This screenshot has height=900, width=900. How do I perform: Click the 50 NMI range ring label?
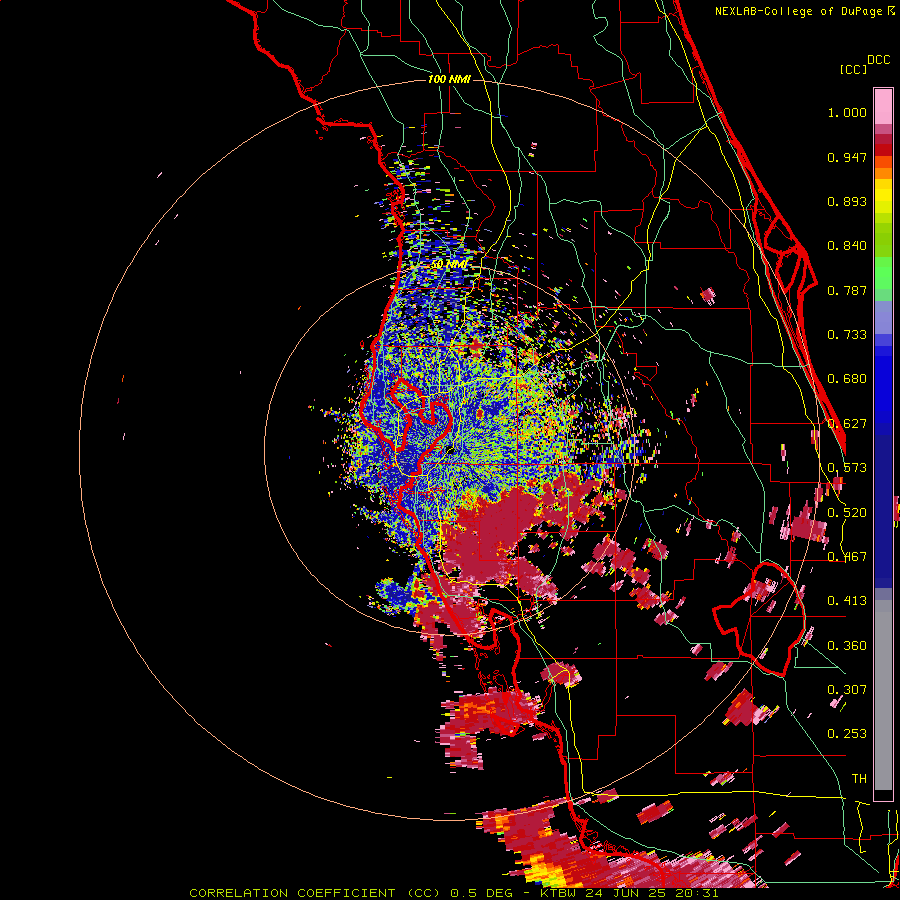pyautogui.click(x=449, y=265)
